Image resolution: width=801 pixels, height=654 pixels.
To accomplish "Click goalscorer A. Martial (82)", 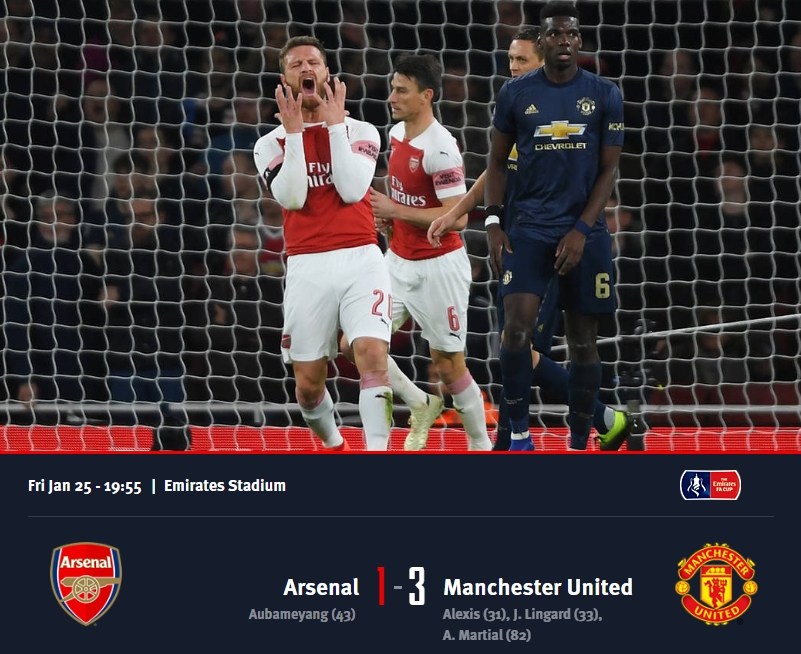I will [x=486, y=635].
